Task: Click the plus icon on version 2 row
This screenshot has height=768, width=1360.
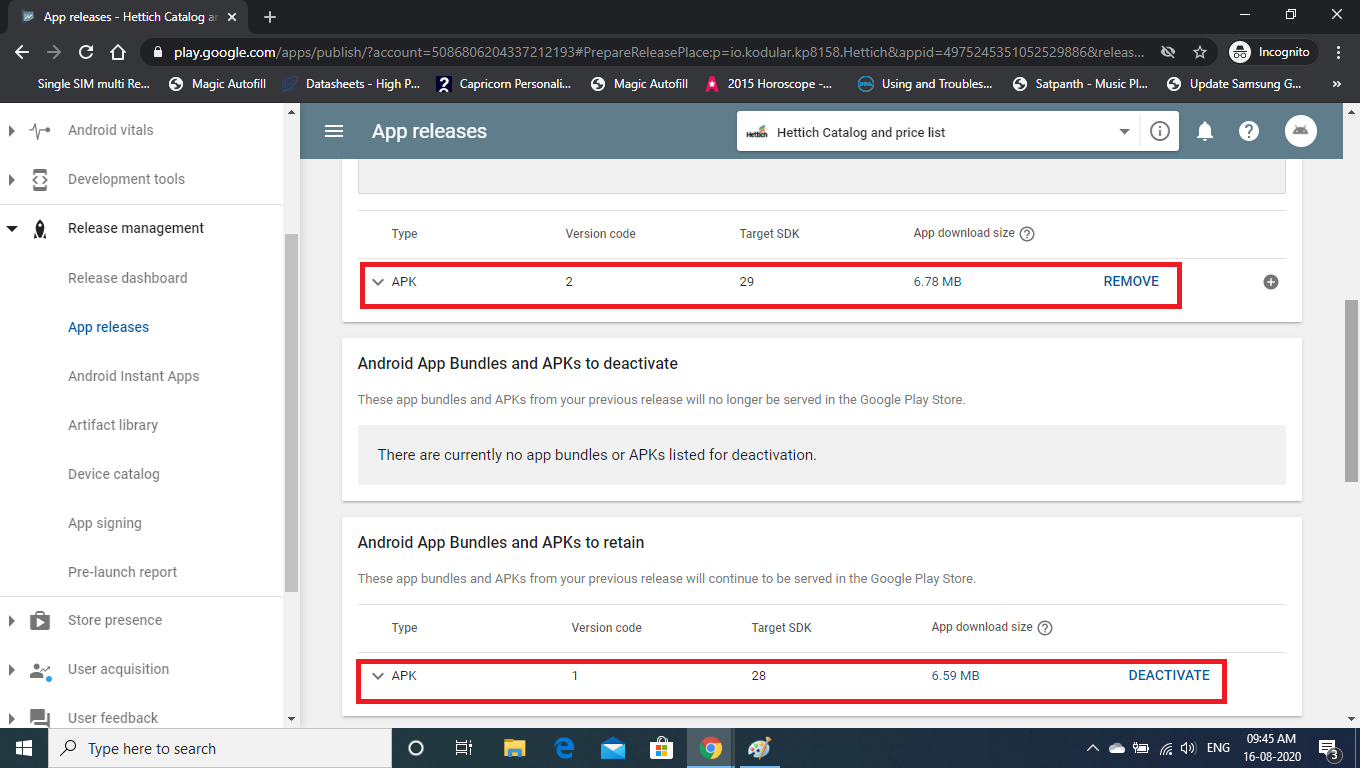Action: click(x=1271, y=282)
